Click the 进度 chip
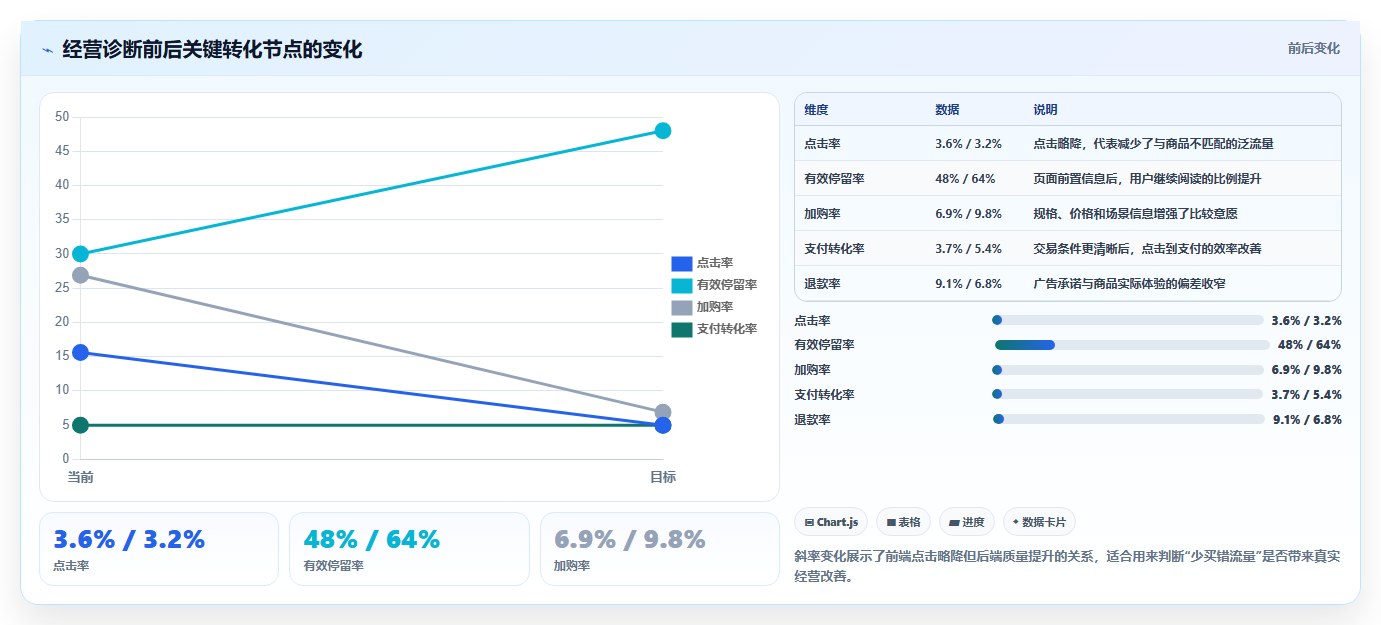 967,522
